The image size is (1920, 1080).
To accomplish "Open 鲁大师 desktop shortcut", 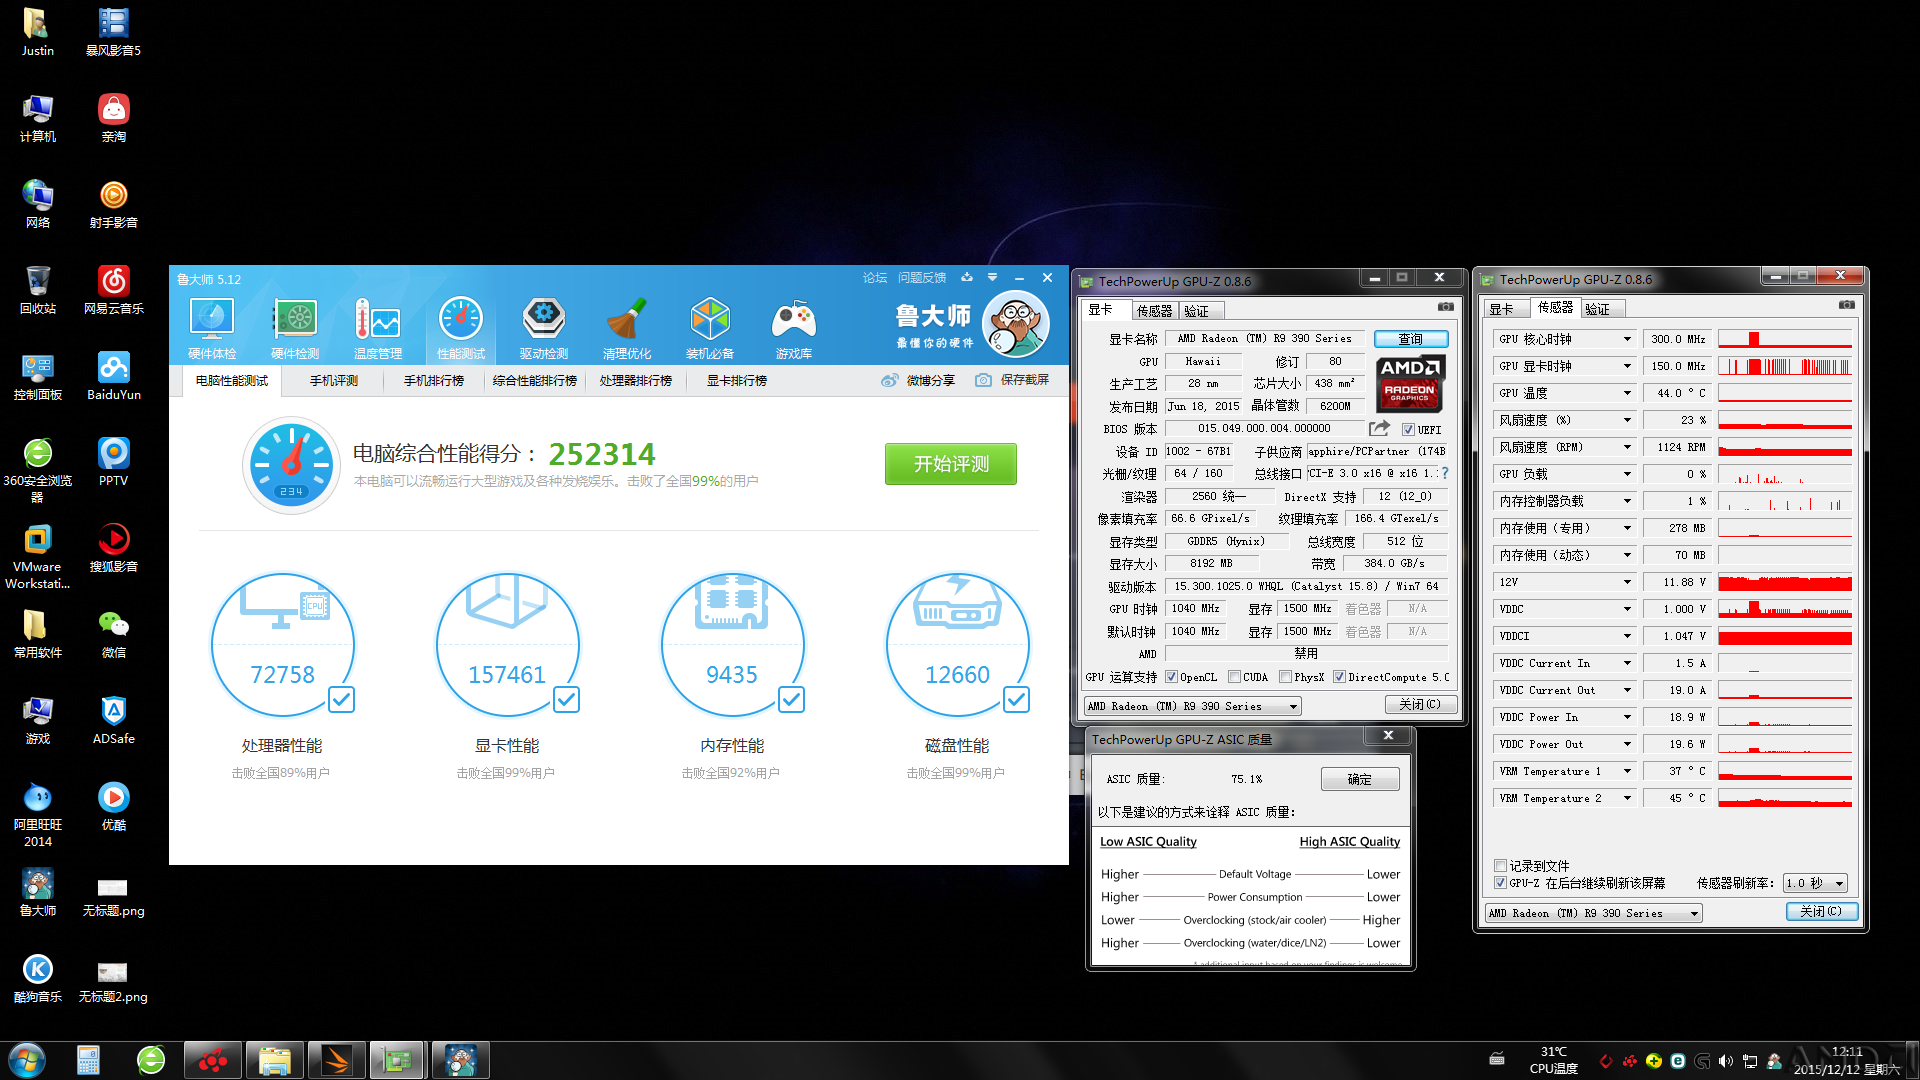I will [x=38, y=893].
